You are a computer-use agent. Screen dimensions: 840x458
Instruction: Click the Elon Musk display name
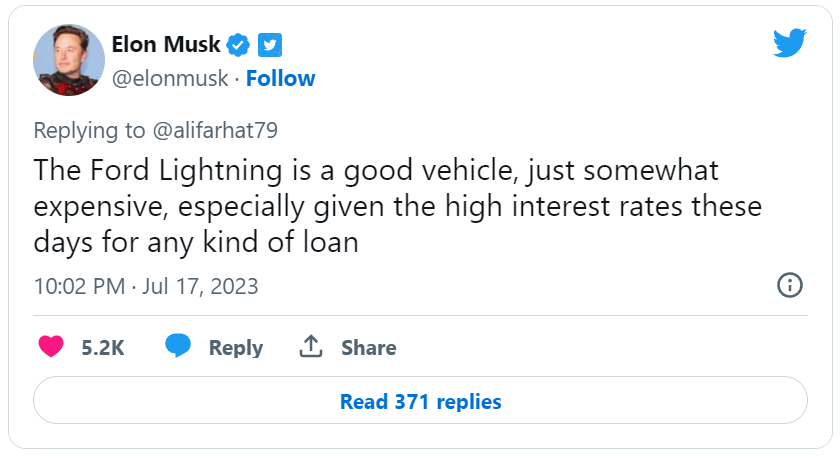pos(166,44)
